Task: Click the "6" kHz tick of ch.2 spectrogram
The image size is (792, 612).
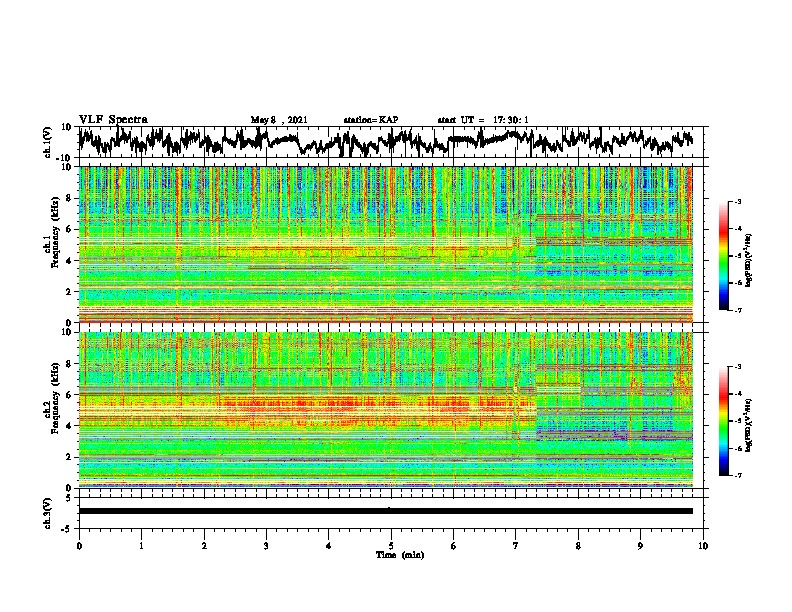Action: pos(70,394)
